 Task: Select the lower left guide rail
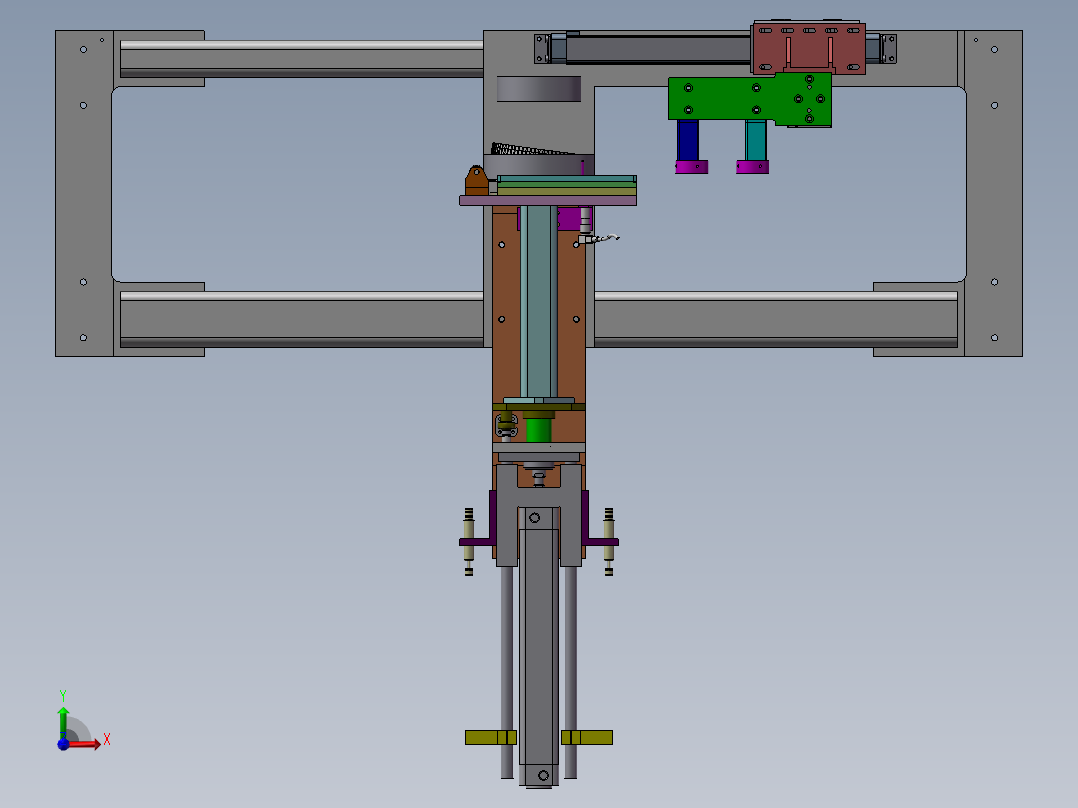[x=302, y=319]
